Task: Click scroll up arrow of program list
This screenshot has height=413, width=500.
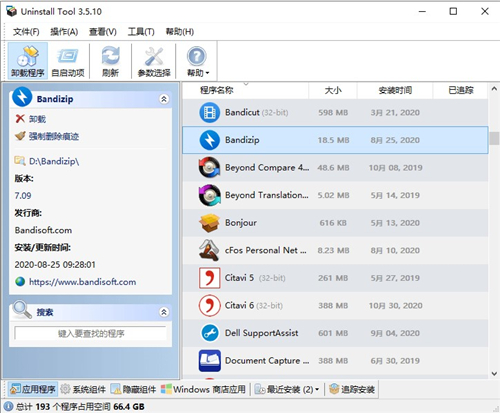Action: [x=494, y=89]
